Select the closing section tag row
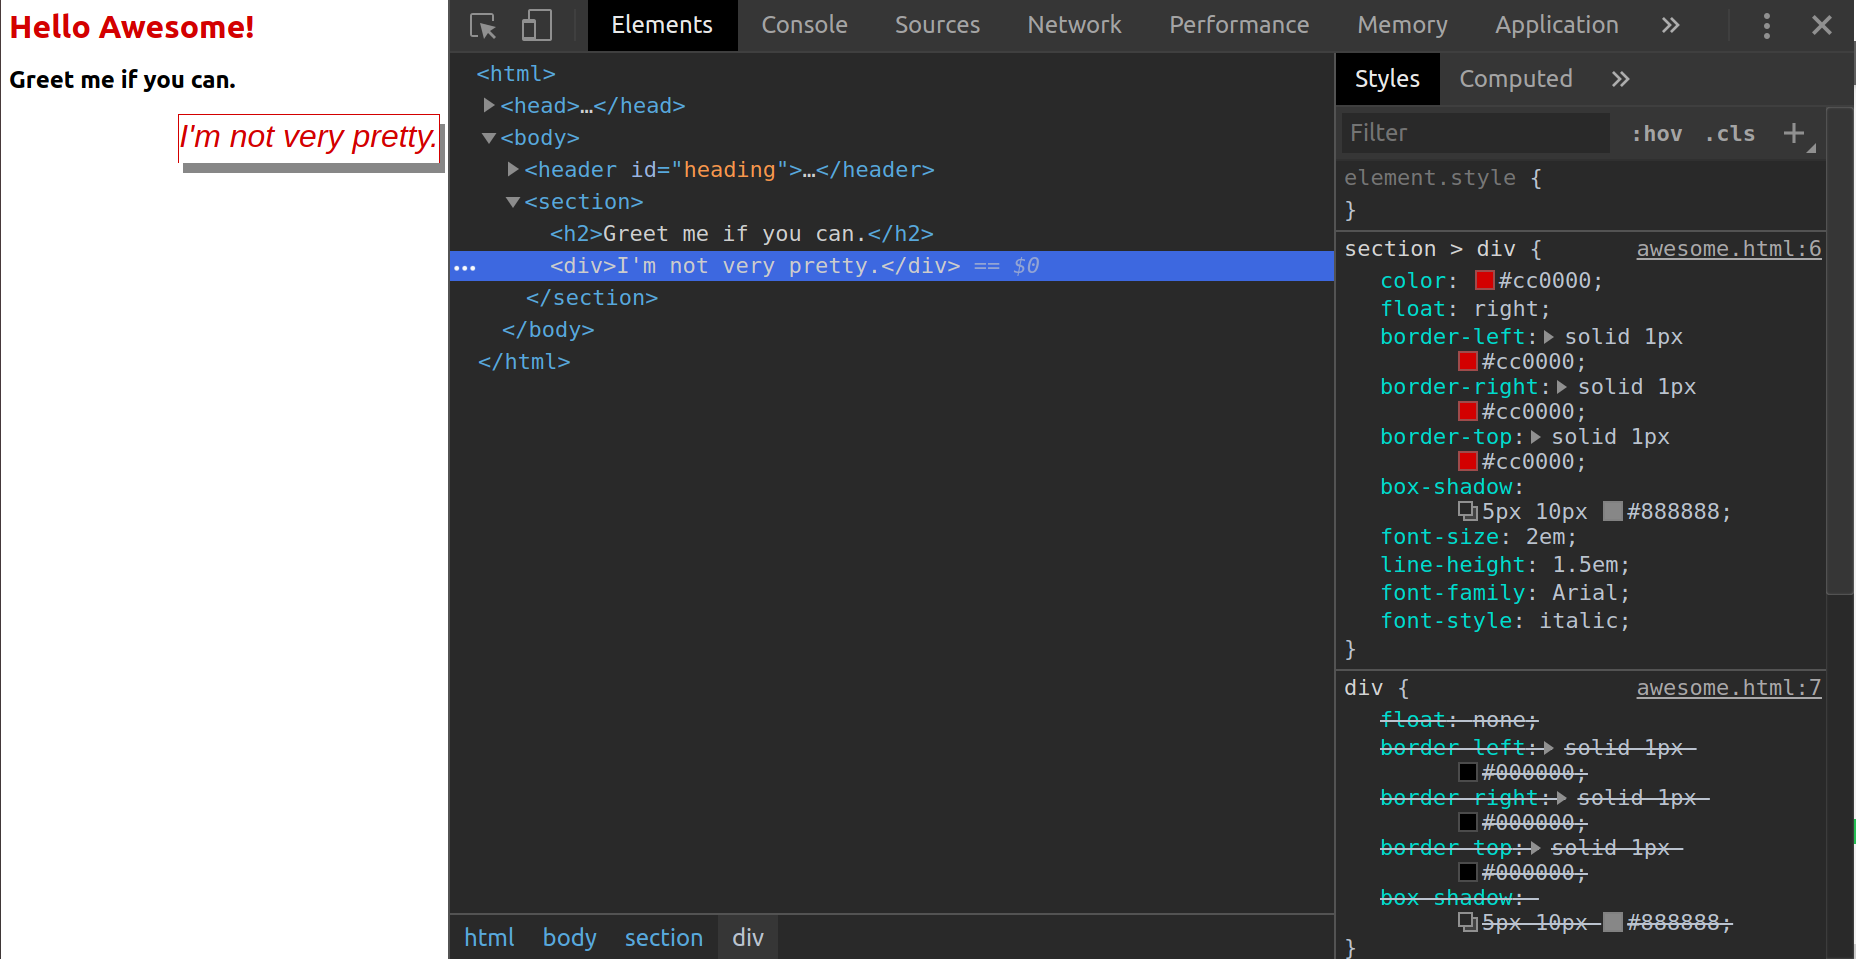 [592, 298]
